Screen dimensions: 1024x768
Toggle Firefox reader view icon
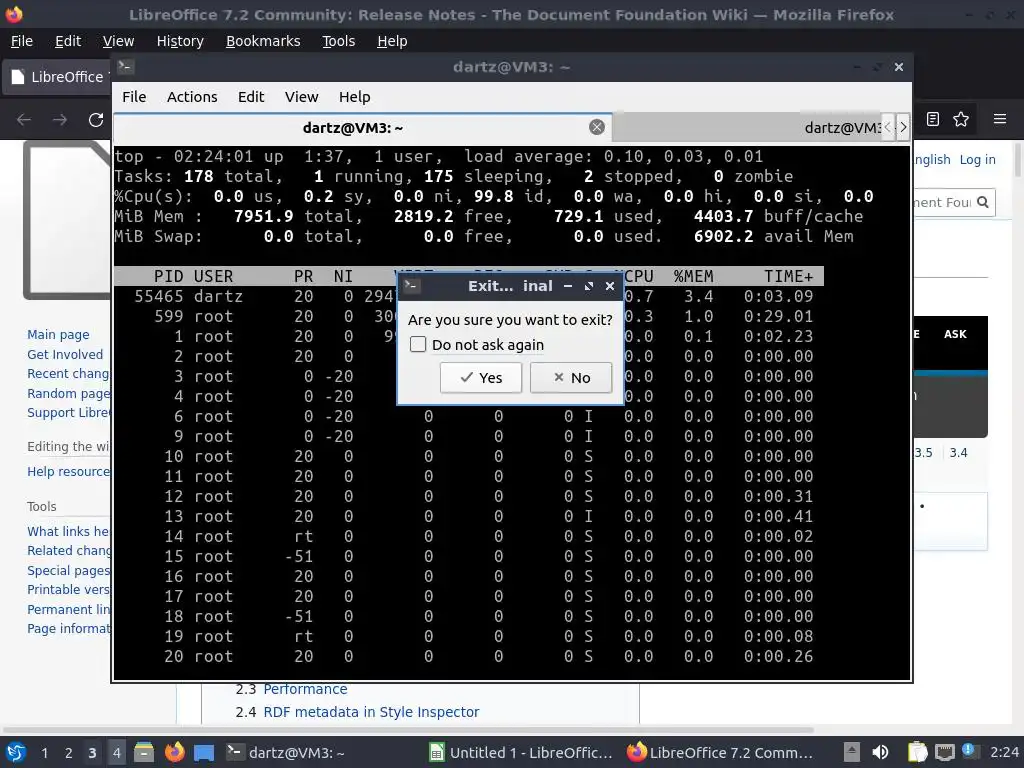tap(933, 119)
